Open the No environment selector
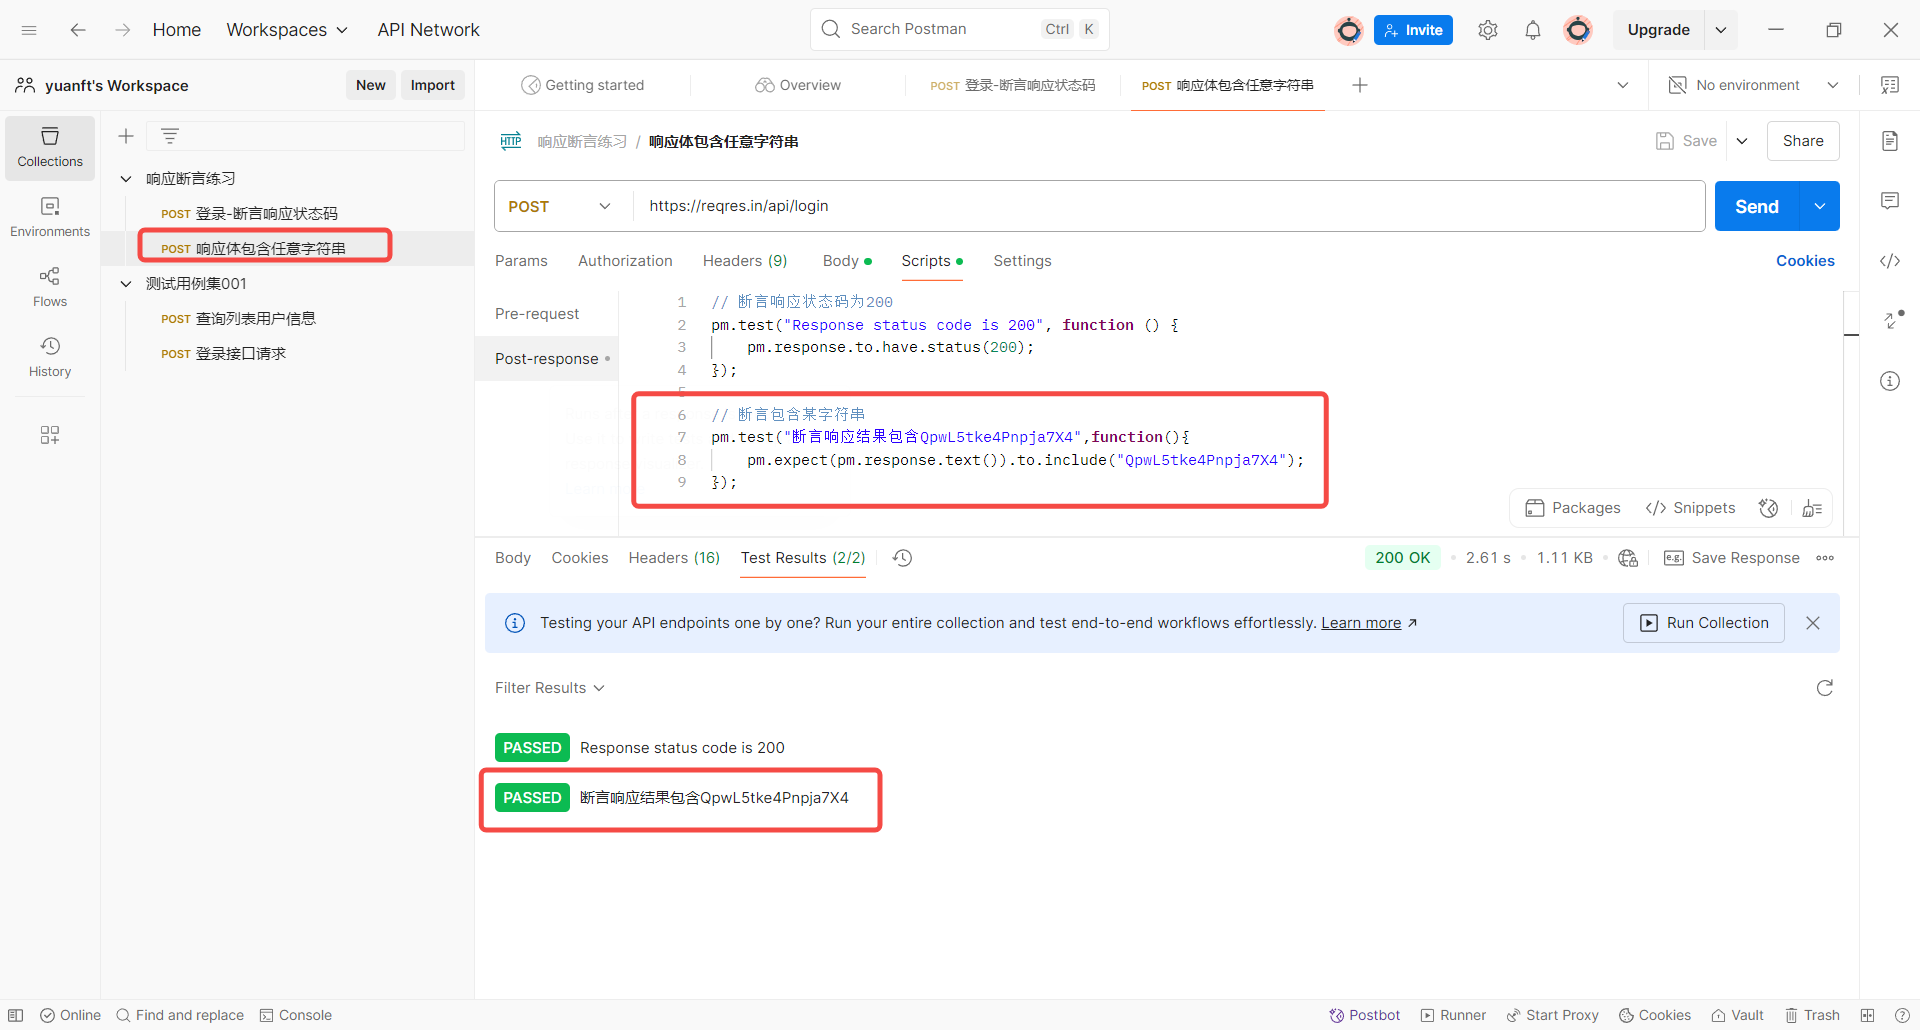This screenshot has height=1030, width=1920. pyautogui.click(x=1753, y=85)
